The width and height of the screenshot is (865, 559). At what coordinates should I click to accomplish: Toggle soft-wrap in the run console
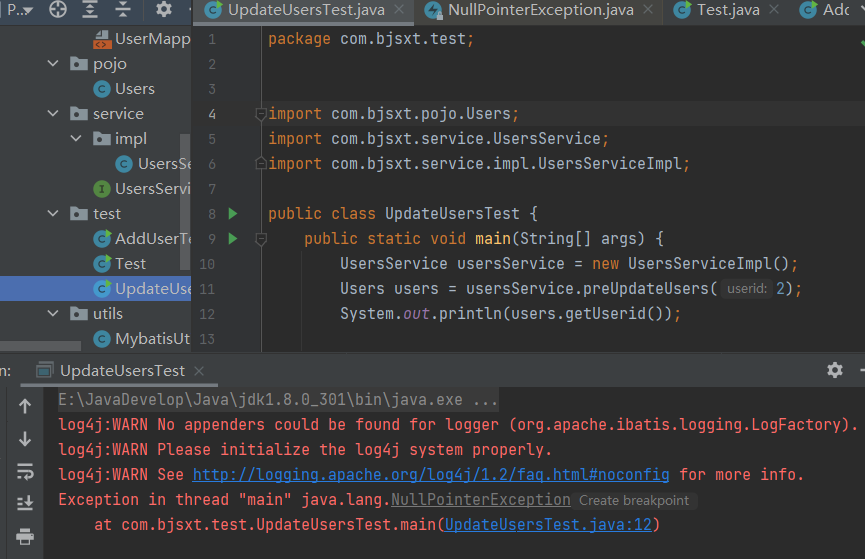coord(25,472)
